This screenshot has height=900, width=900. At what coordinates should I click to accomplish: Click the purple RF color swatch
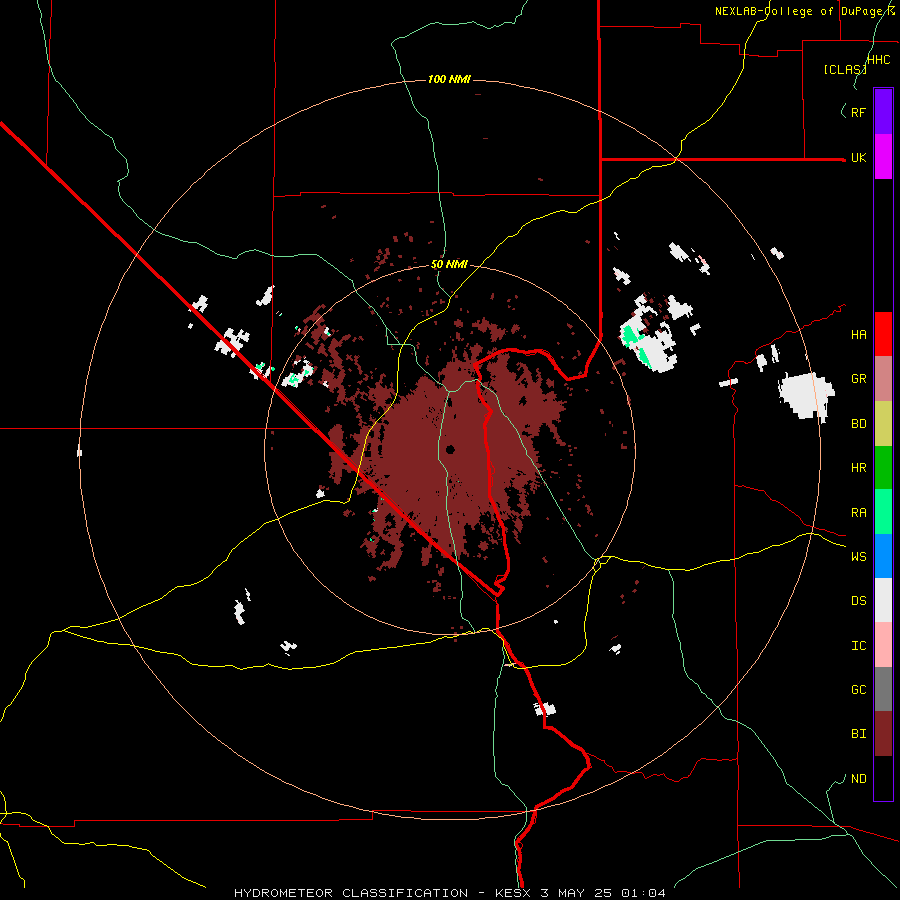point(883,112)
